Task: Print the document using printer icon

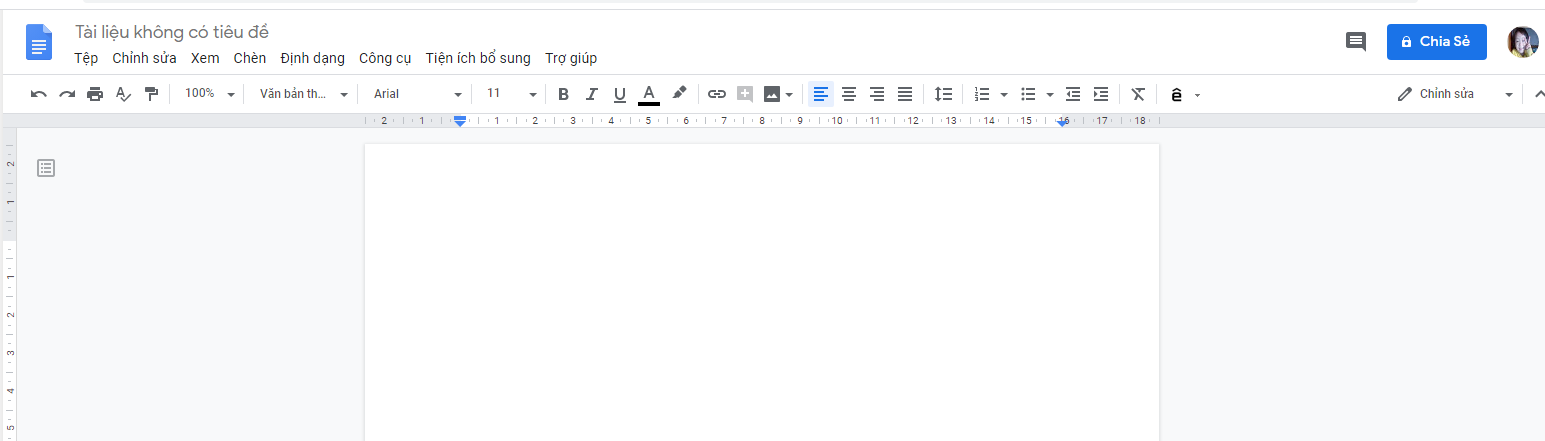Action: [95, 94]
